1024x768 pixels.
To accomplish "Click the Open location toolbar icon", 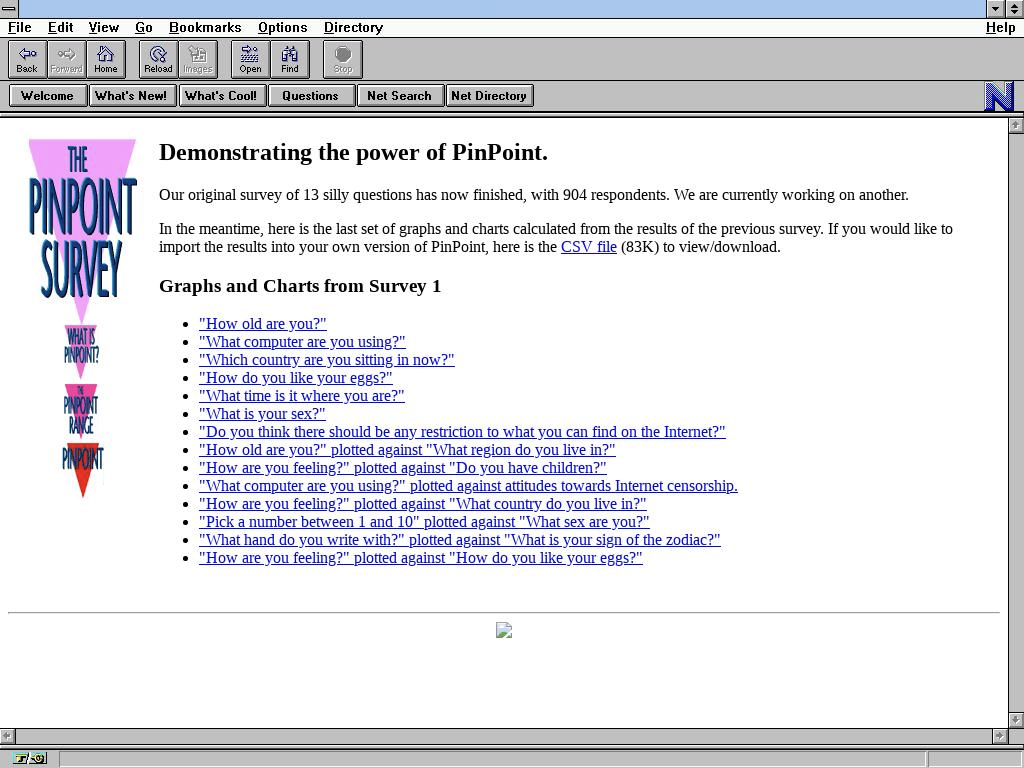I will click(250, 59).
